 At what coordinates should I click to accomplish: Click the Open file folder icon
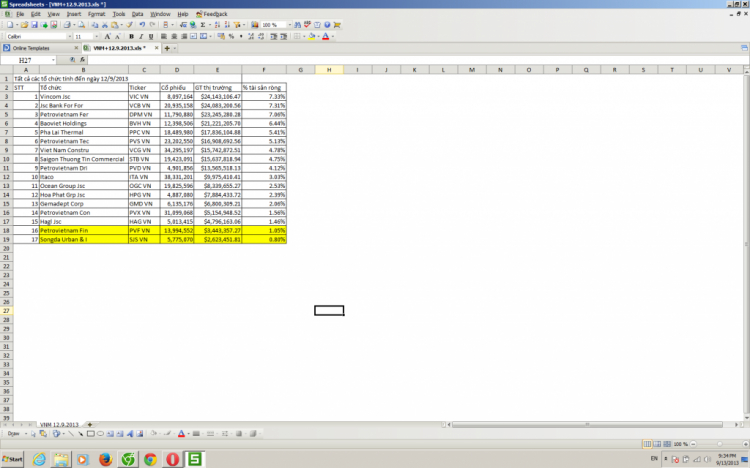24,24
